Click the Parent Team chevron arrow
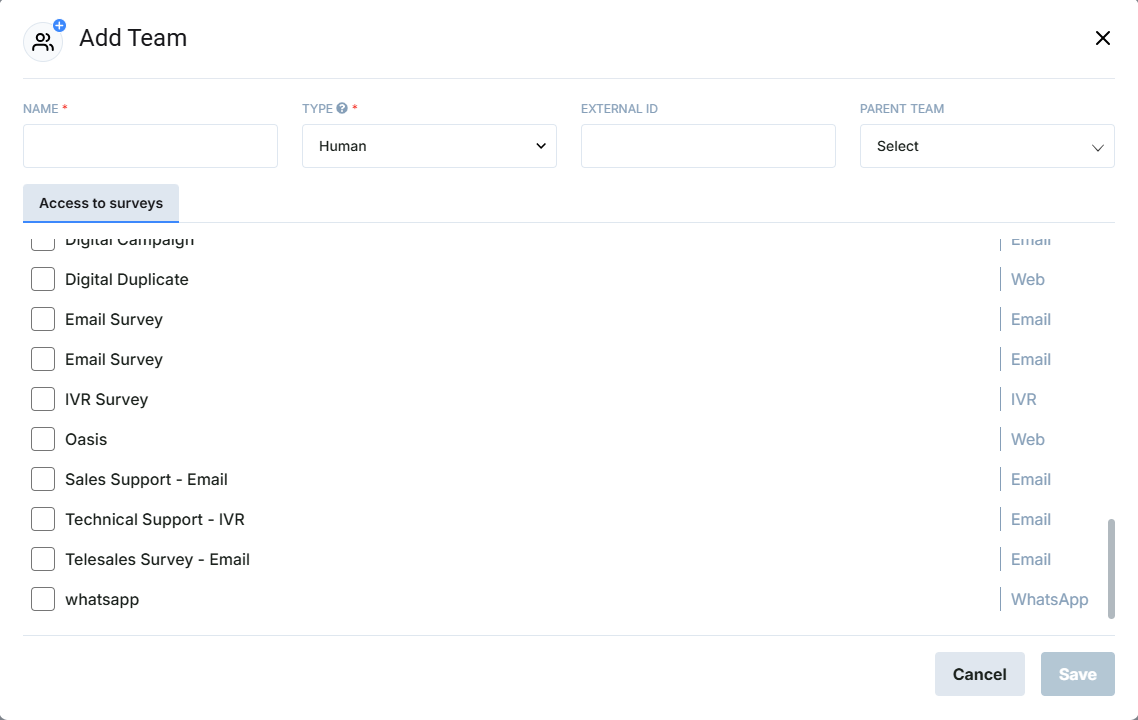1138x720 pixels. (x=1097, y=147)
